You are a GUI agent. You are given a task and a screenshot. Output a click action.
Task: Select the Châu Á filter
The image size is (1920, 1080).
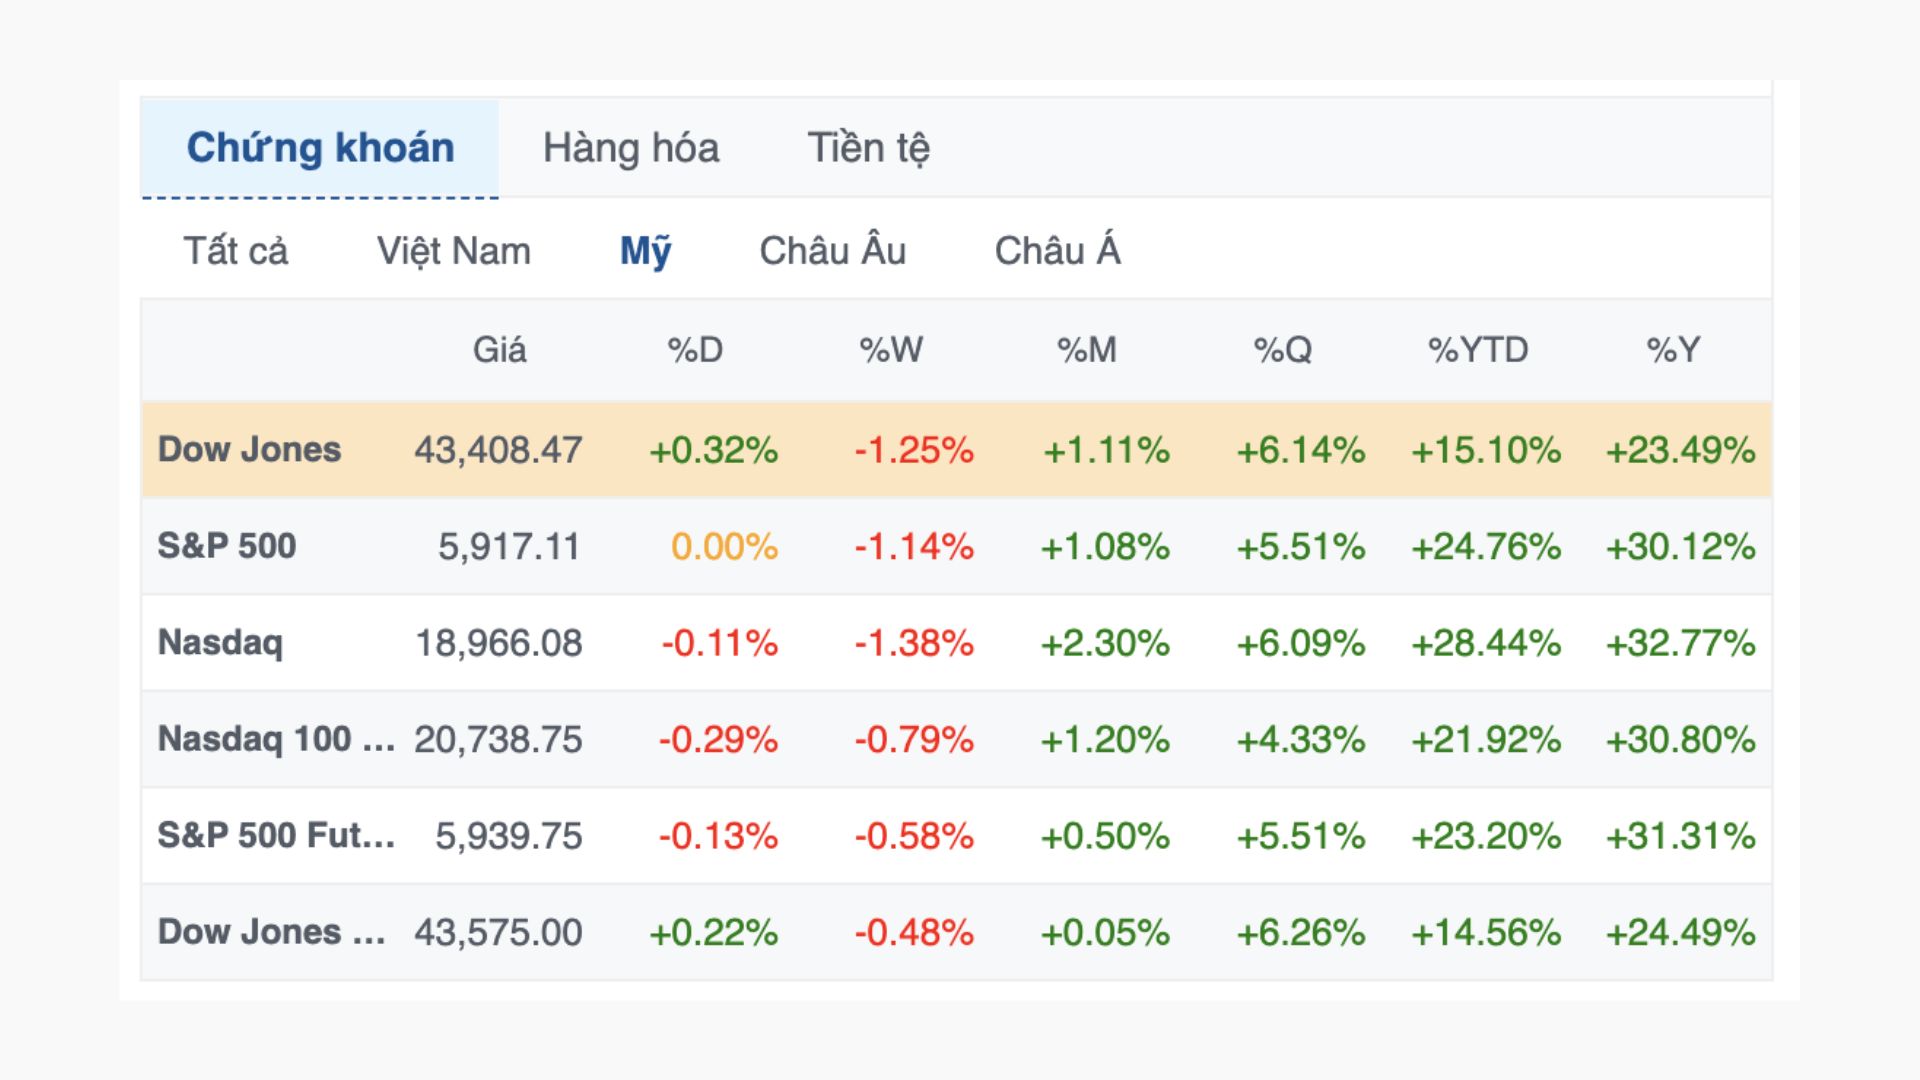[x=1058, y=250]
